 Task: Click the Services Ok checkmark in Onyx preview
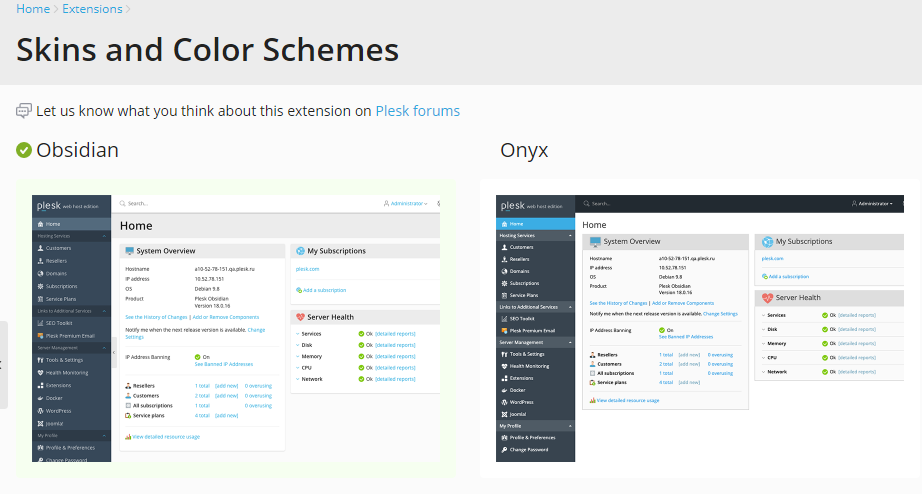825,315
